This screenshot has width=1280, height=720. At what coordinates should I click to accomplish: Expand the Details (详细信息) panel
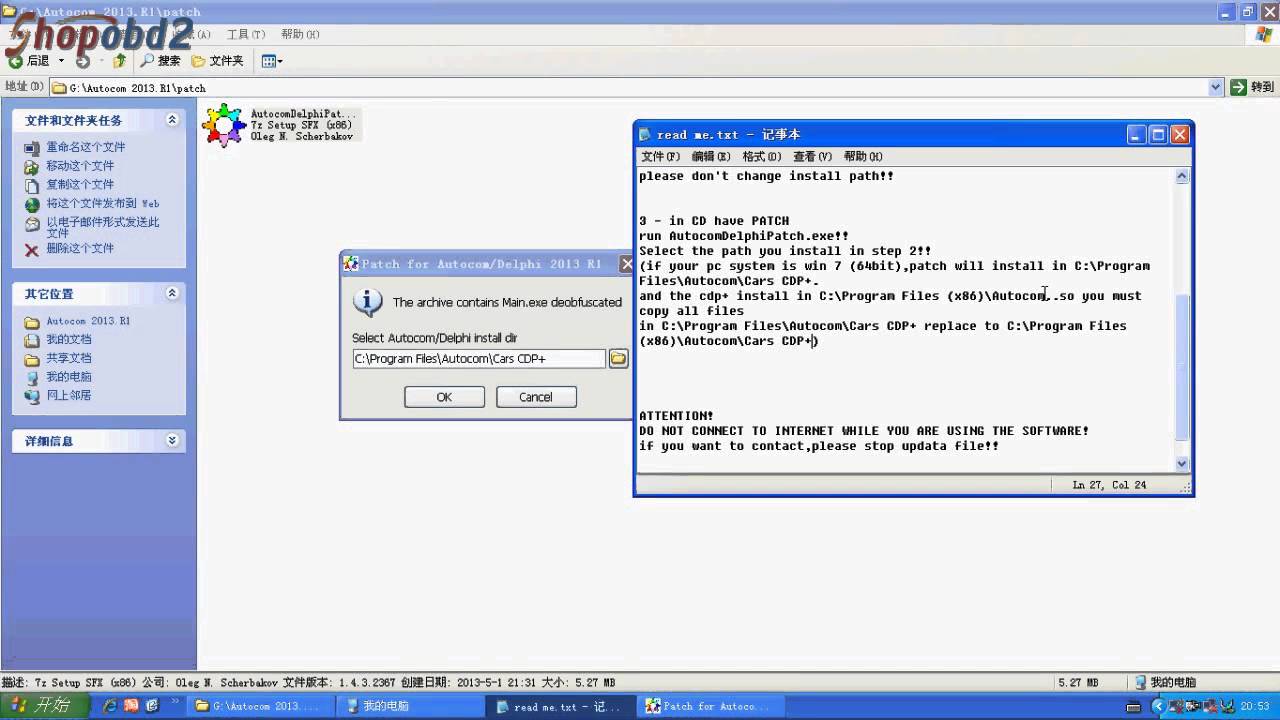(172, 441)
